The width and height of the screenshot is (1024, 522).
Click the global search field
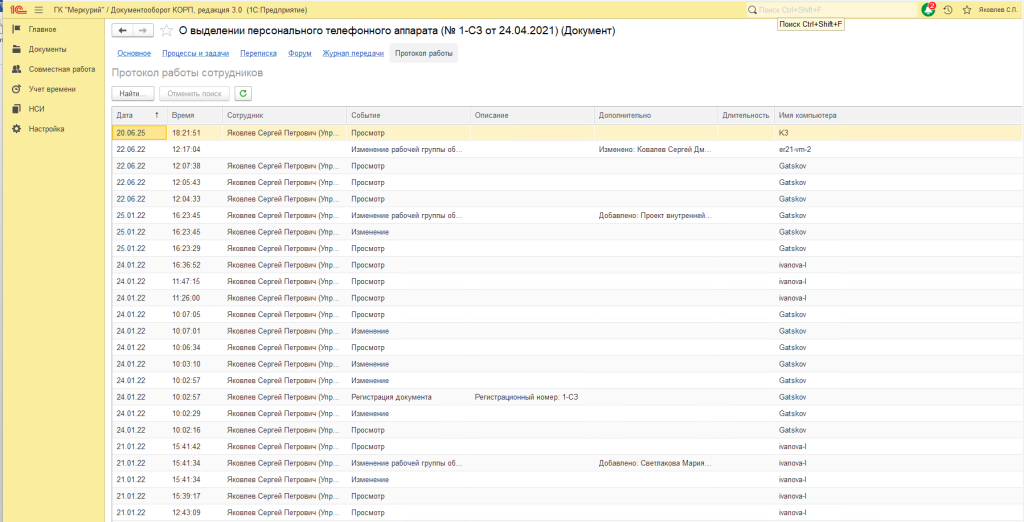[835, 9]
